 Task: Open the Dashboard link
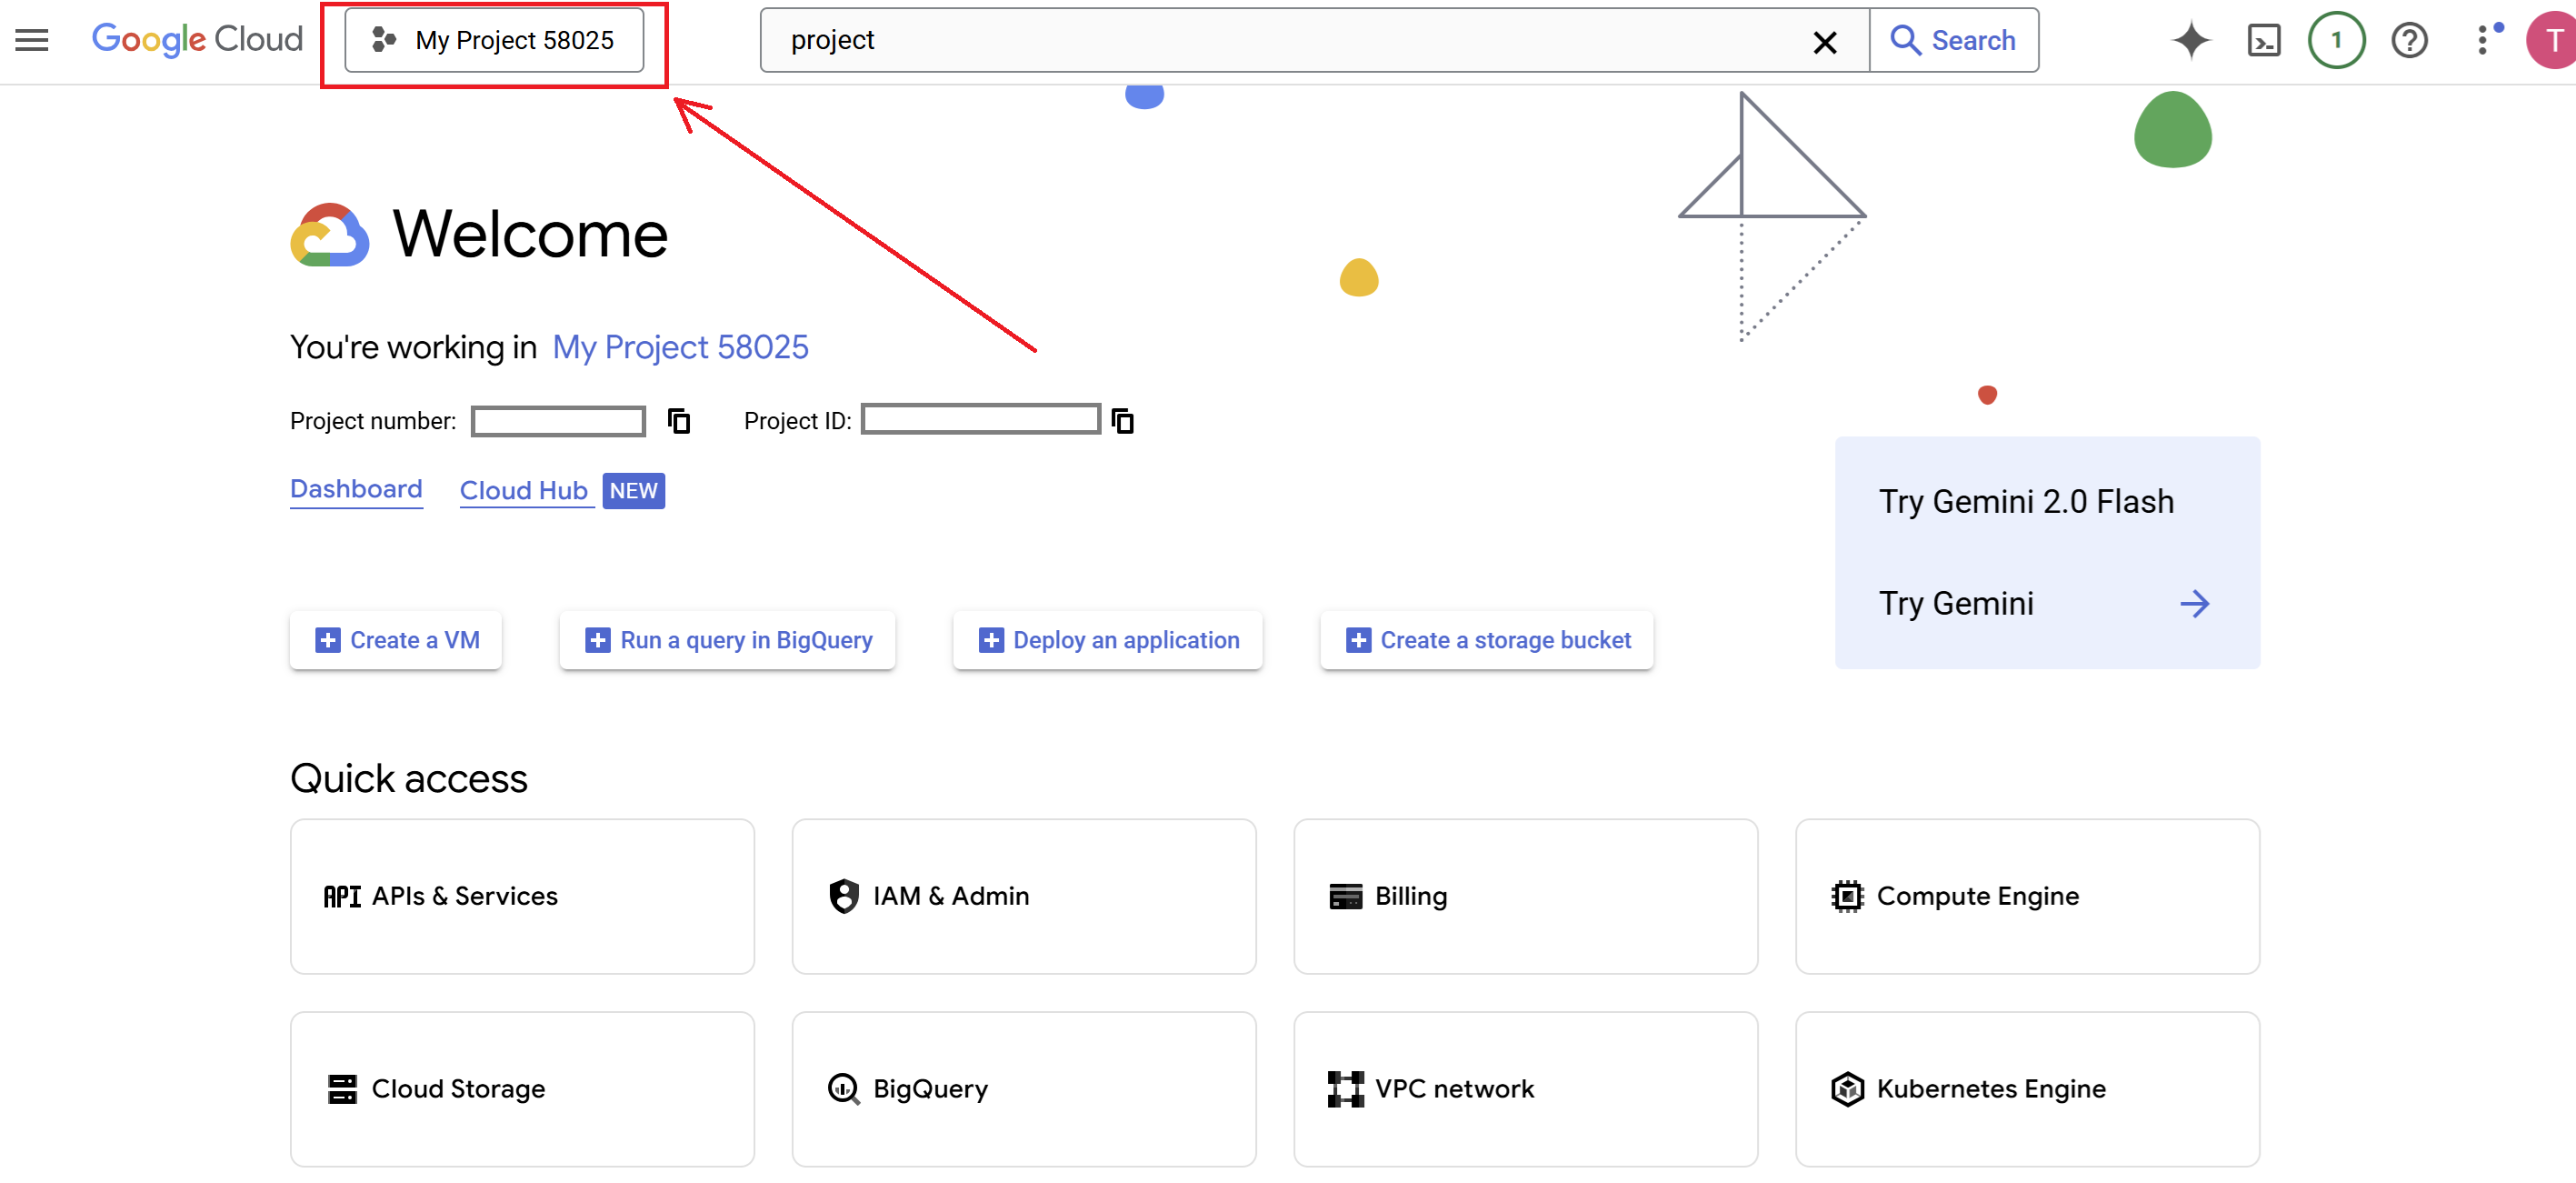356,489
